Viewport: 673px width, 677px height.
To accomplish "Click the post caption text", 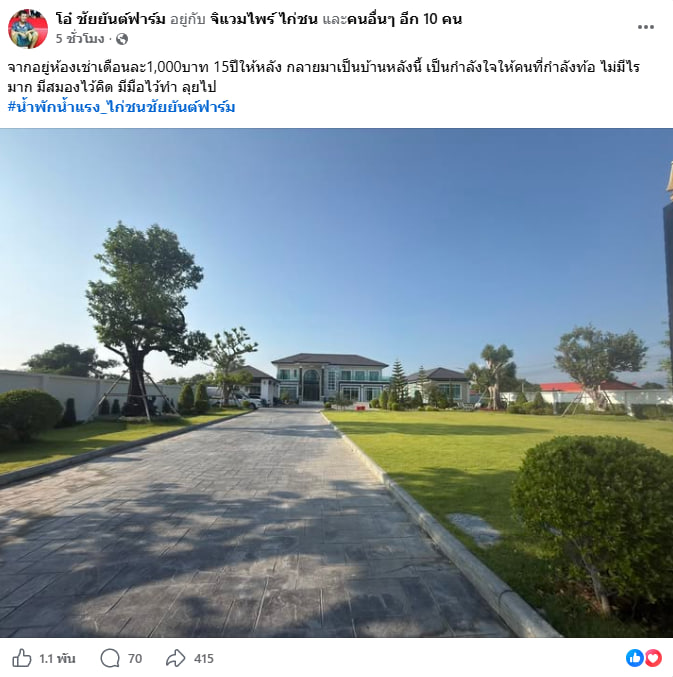I will (323, 77).
